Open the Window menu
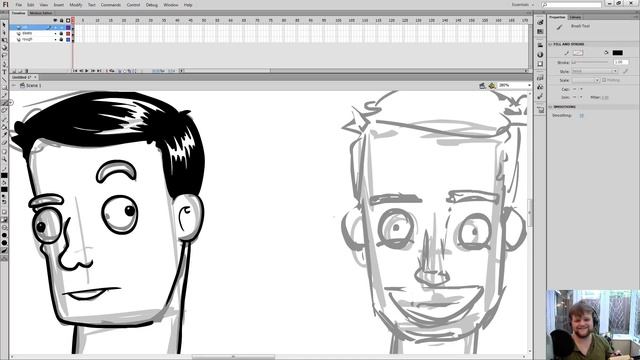640x360 pixels. tap(171, 5)
